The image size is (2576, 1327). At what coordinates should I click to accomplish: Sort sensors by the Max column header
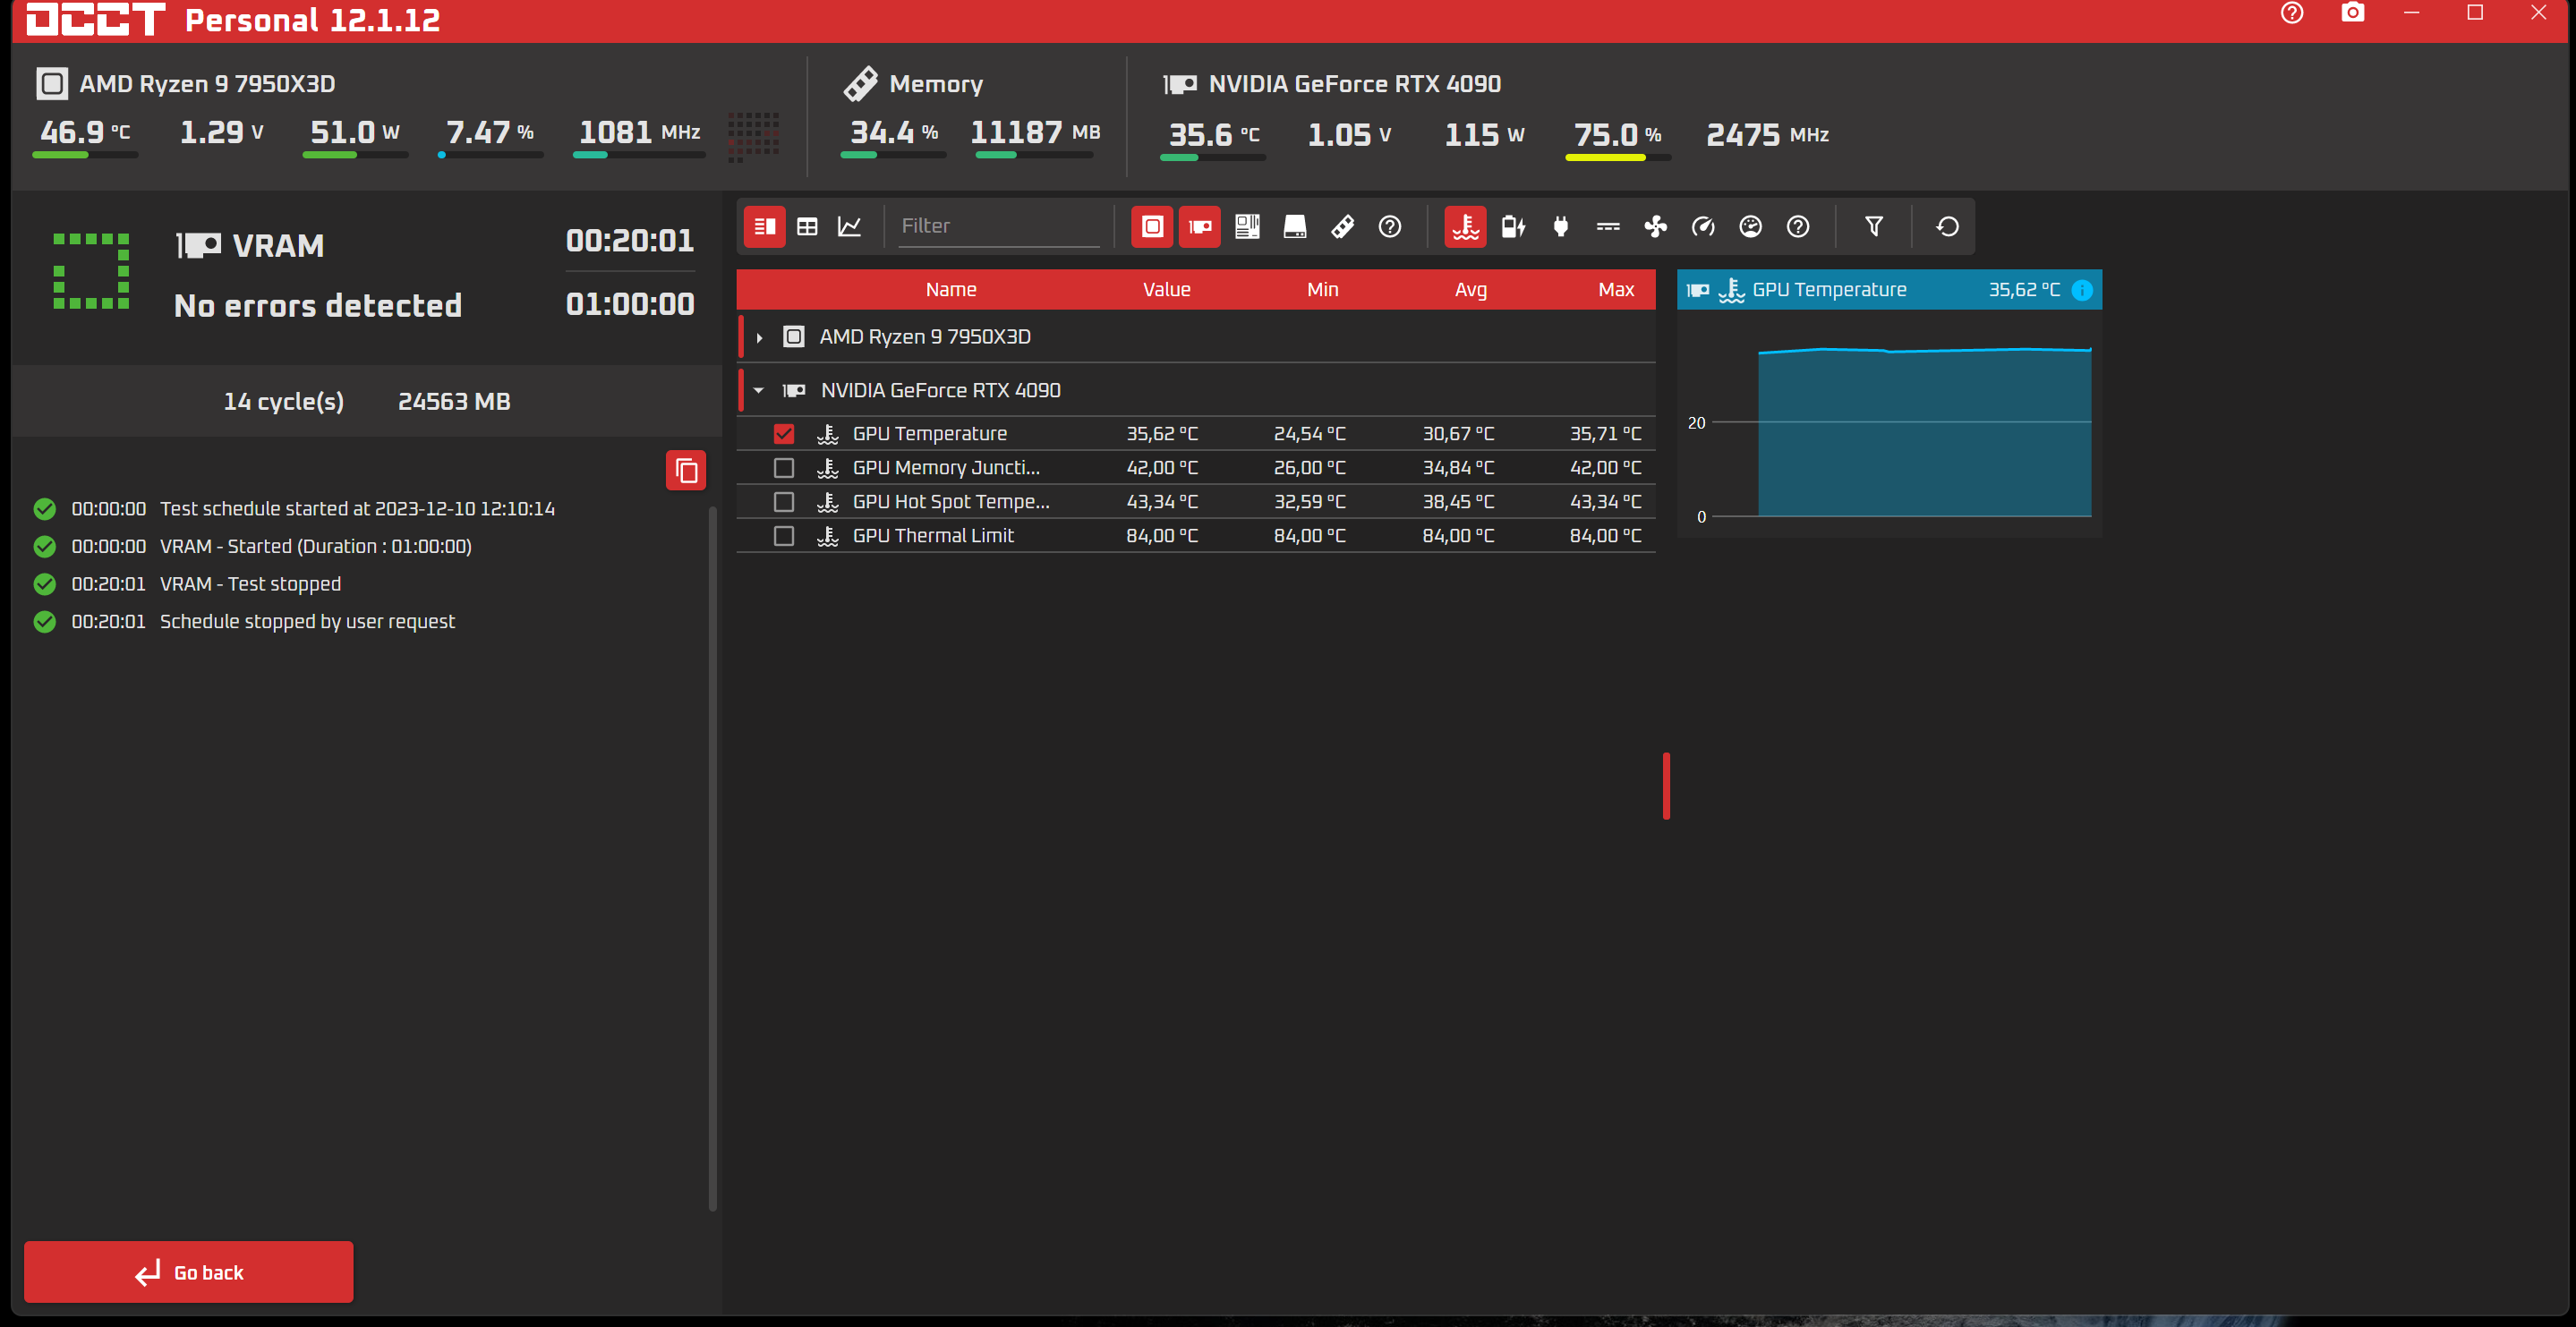pos(1615,289)
